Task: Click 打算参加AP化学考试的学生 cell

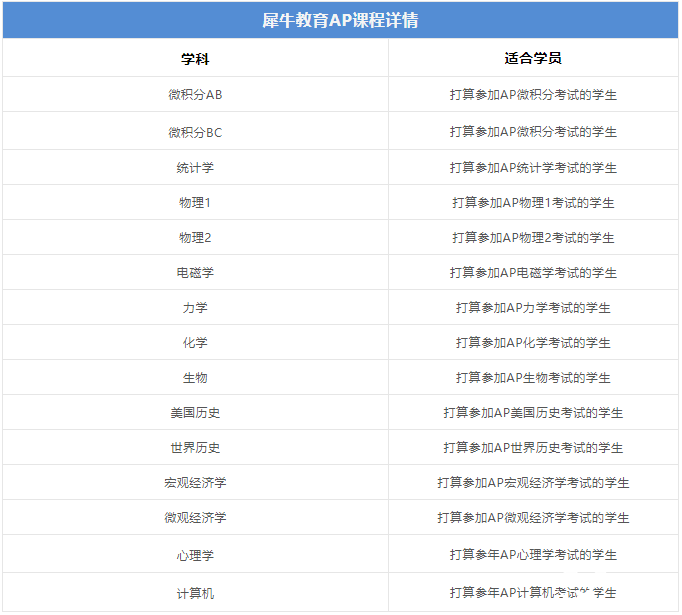Action: pos(533,342)
